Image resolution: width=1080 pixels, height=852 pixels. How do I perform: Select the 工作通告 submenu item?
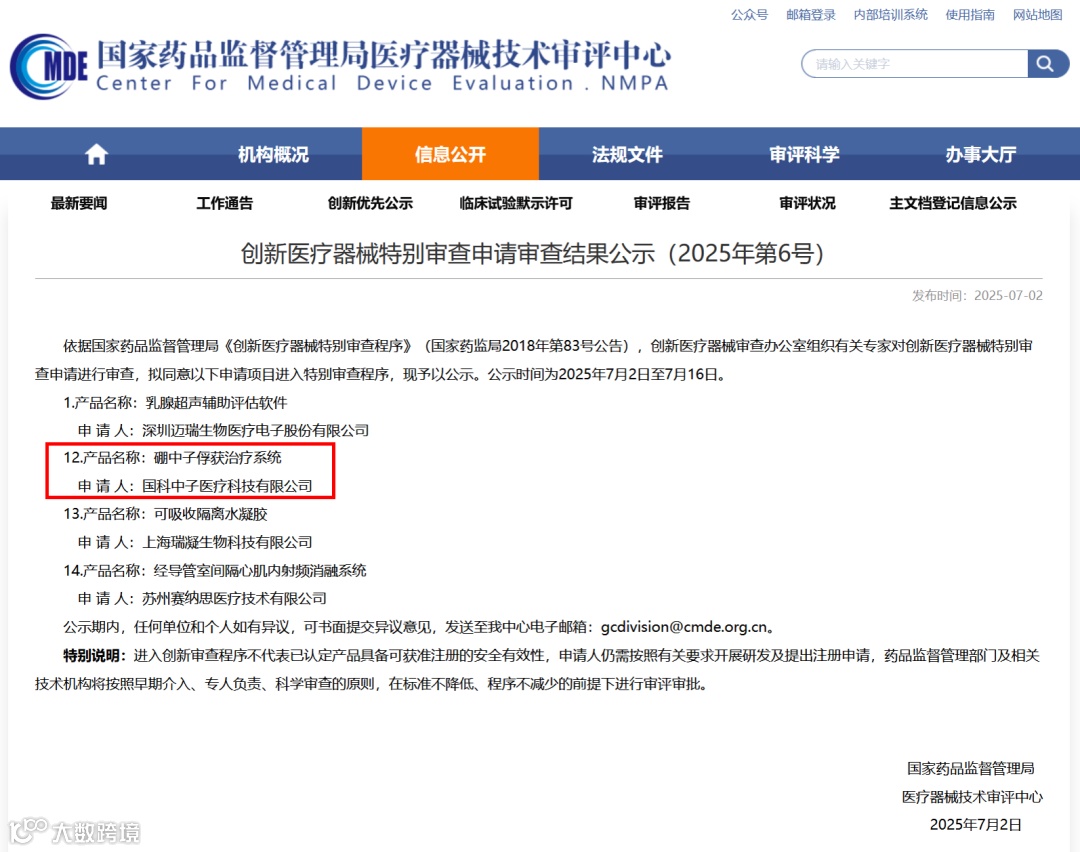(x=225, y=203)
